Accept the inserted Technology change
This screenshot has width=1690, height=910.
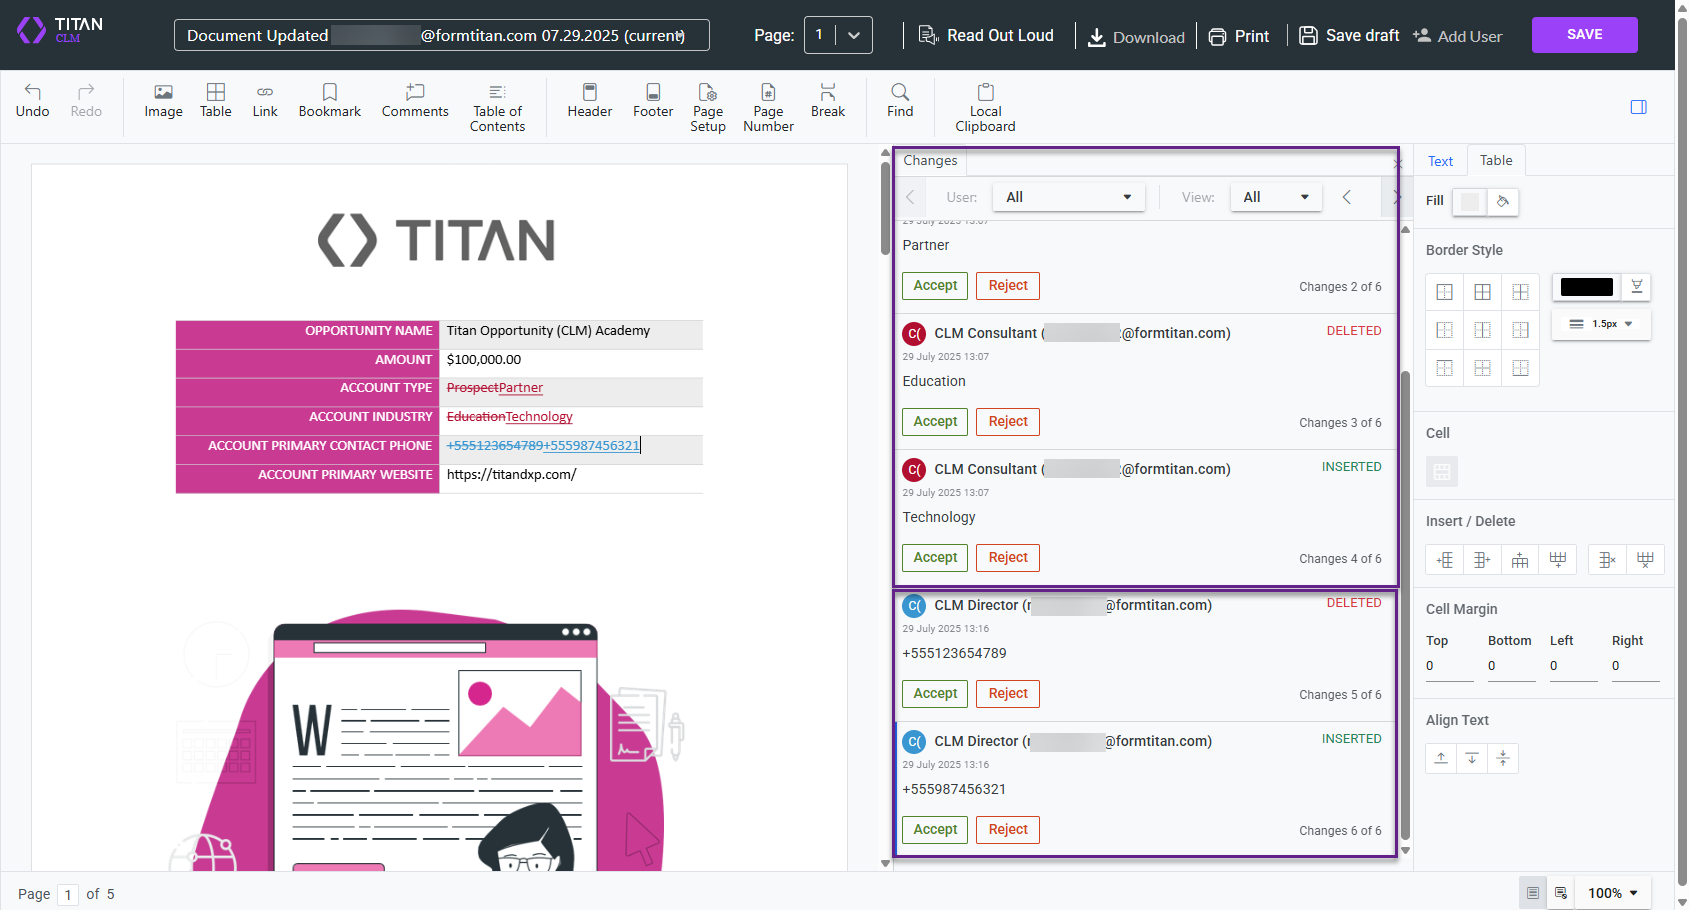935,557
